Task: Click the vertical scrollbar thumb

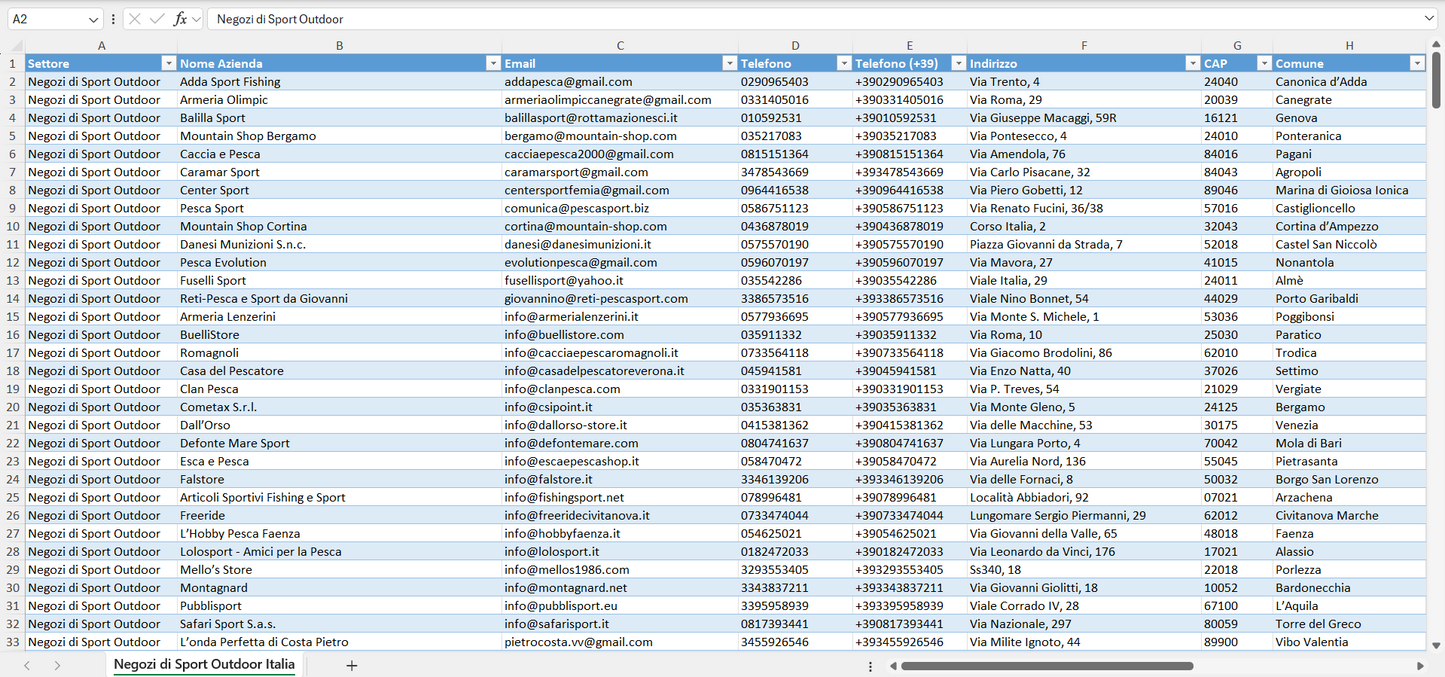Action: pyautogui.click(x=1436, y=80)
